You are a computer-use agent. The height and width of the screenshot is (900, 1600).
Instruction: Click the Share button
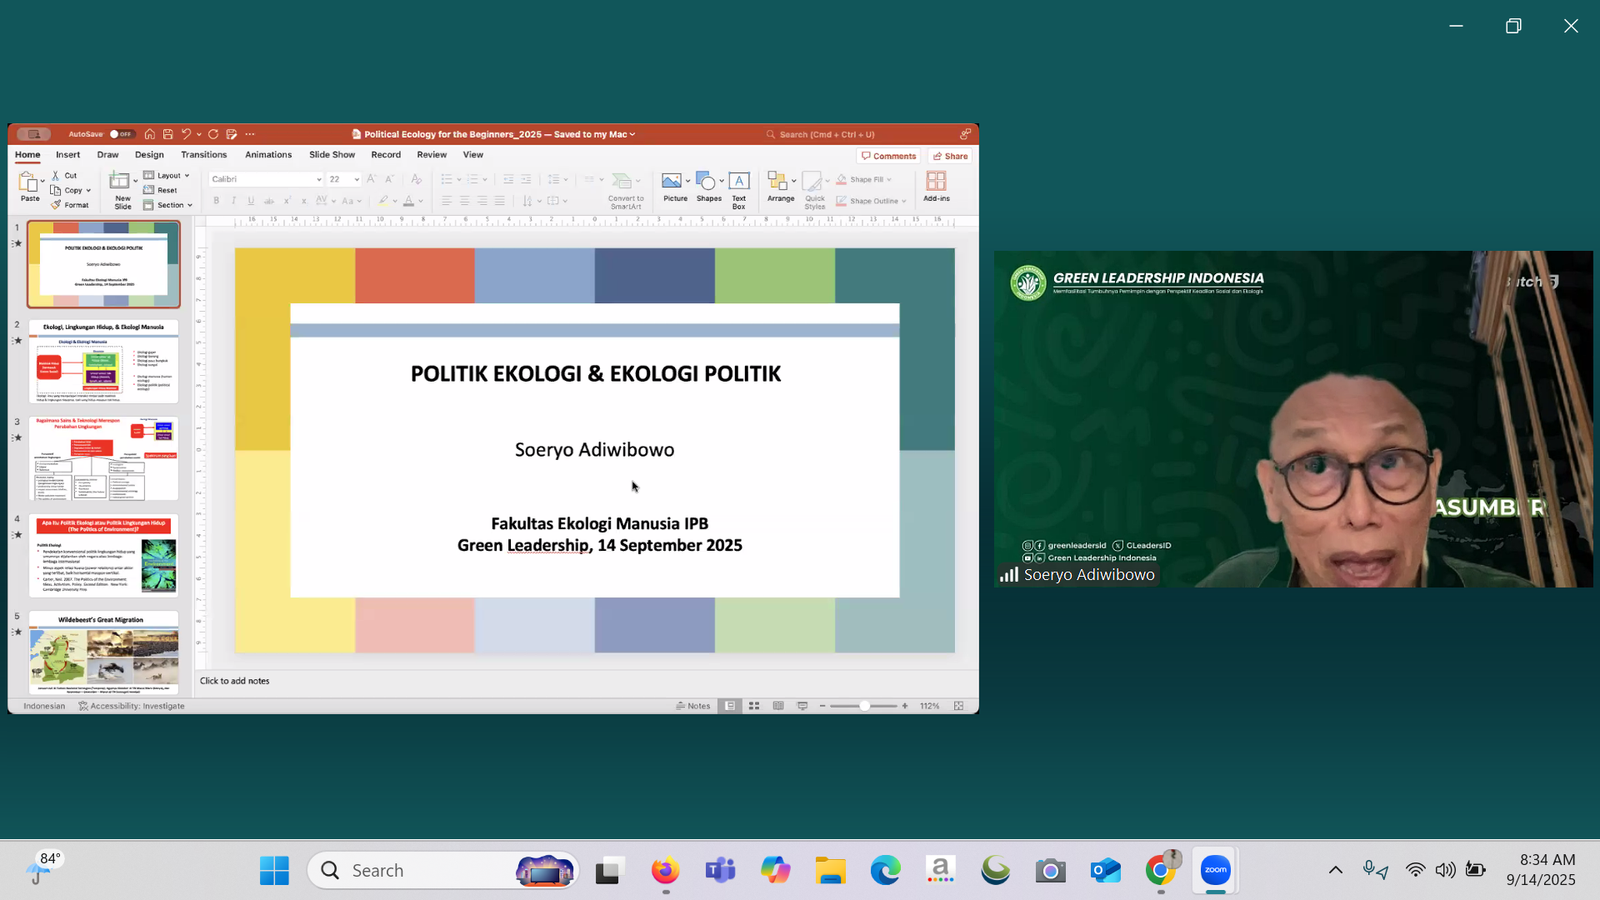tap(950, 156)
